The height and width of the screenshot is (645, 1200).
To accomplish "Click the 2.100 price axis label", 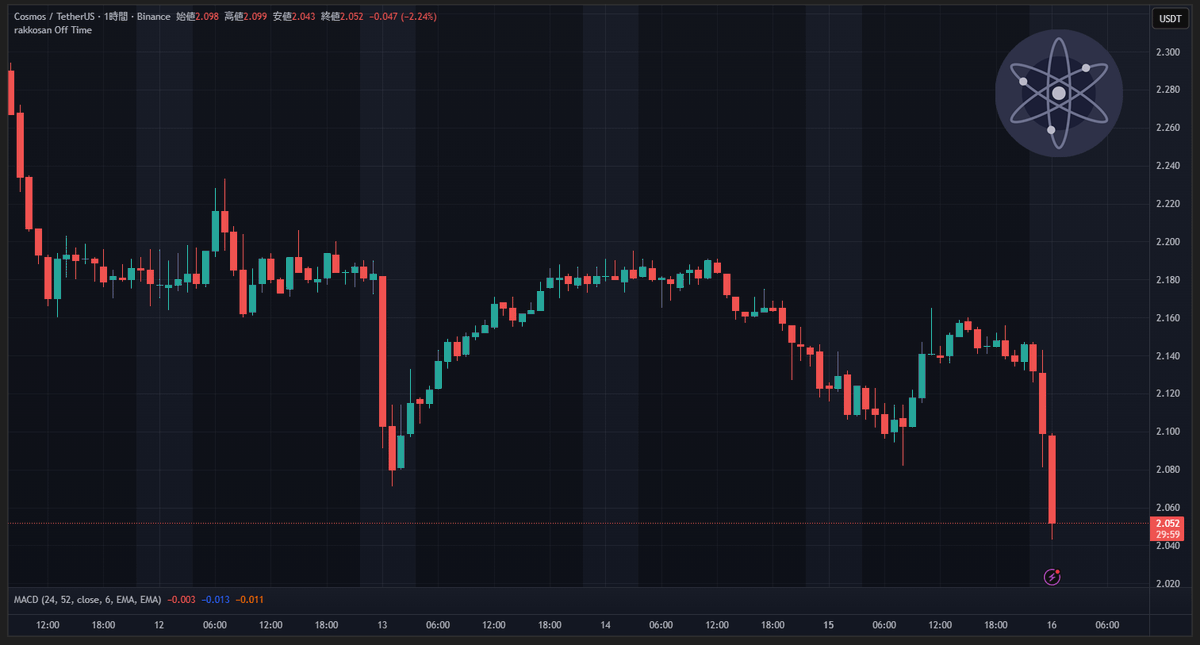I will point(1167,432).
